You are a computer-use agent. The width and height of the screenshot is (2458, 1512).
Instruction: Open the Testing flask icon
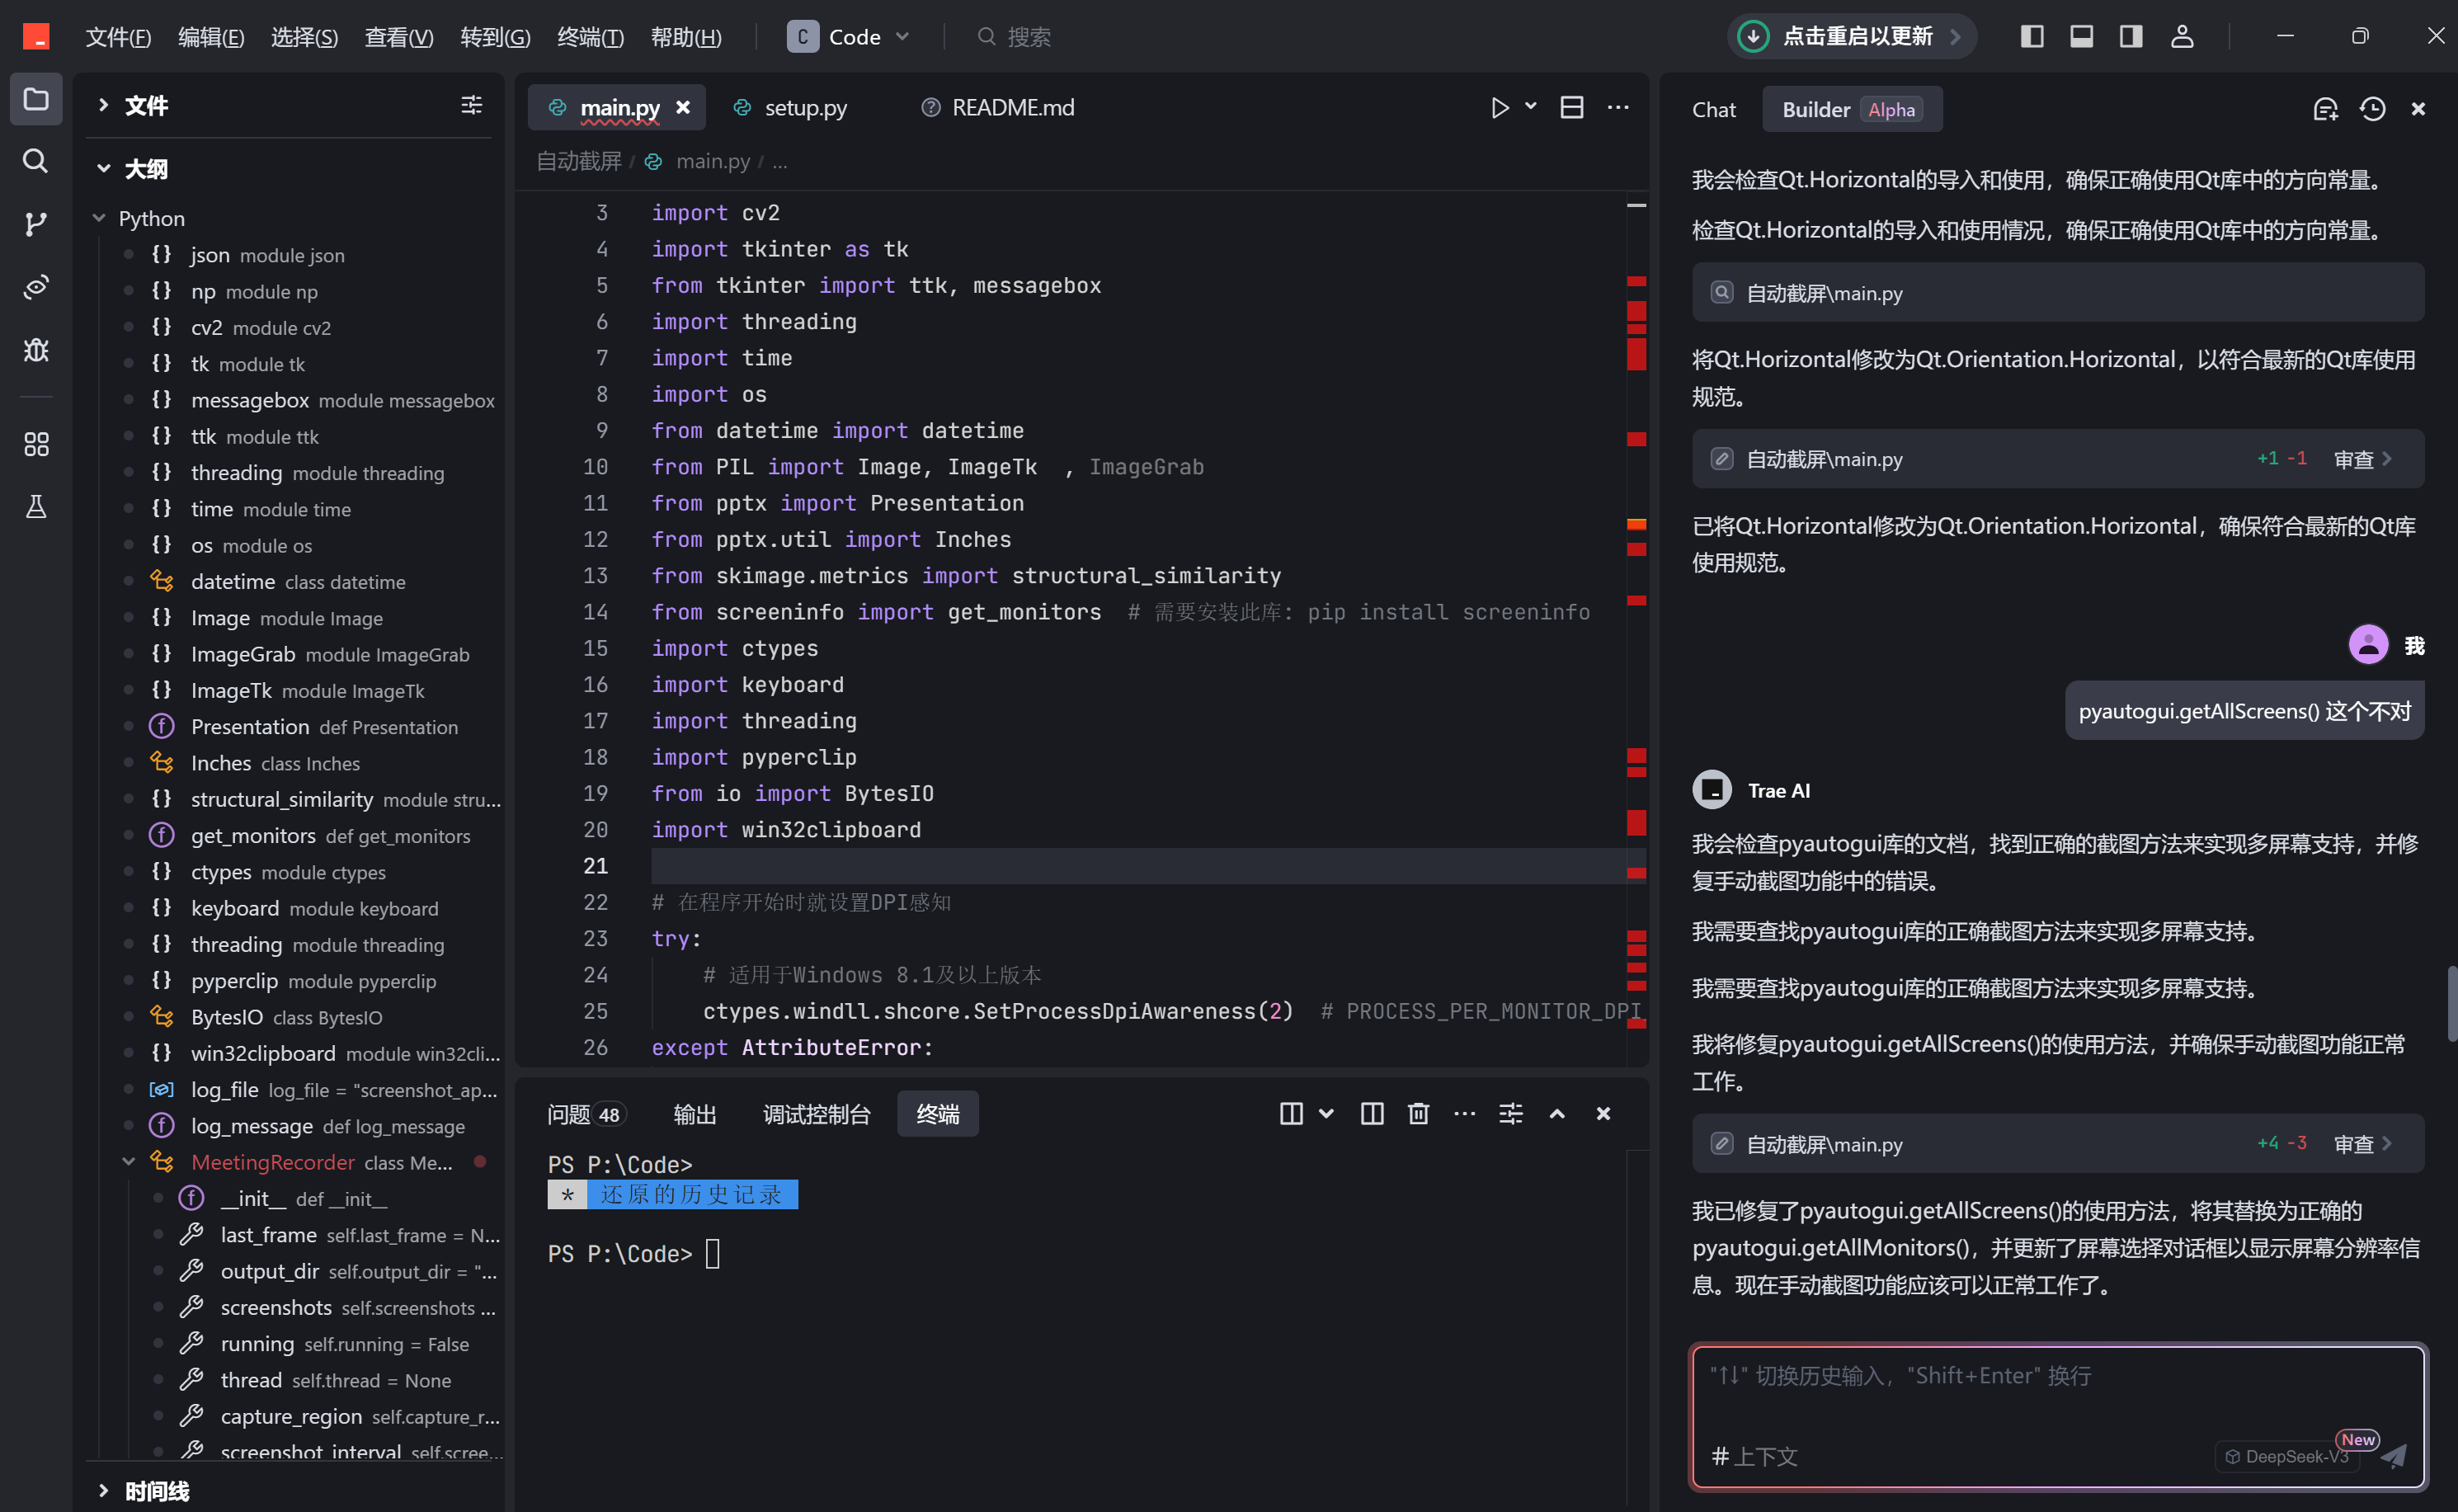[35, 507]
